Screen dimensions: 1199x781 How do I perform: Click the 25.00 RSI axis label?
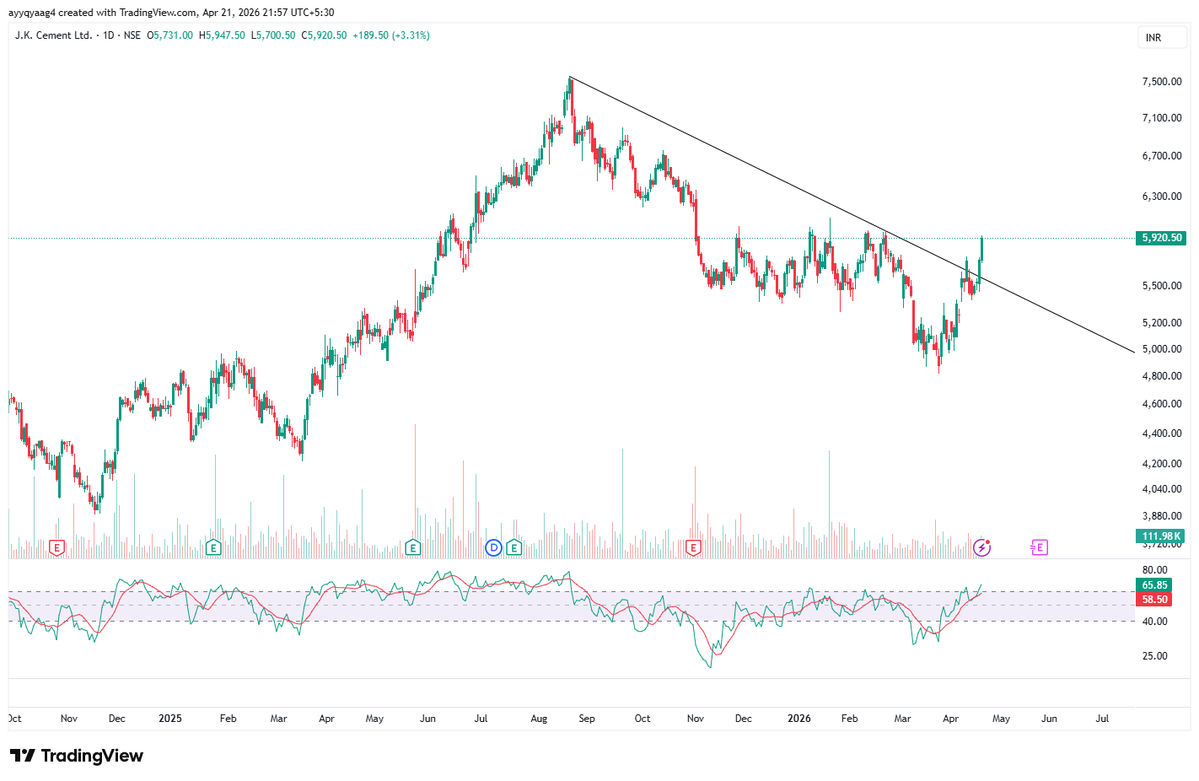pos(1155,656)
